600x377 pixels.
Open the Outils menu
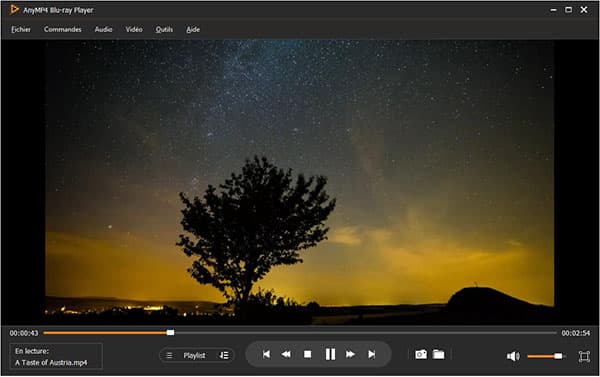click(164, 29)
